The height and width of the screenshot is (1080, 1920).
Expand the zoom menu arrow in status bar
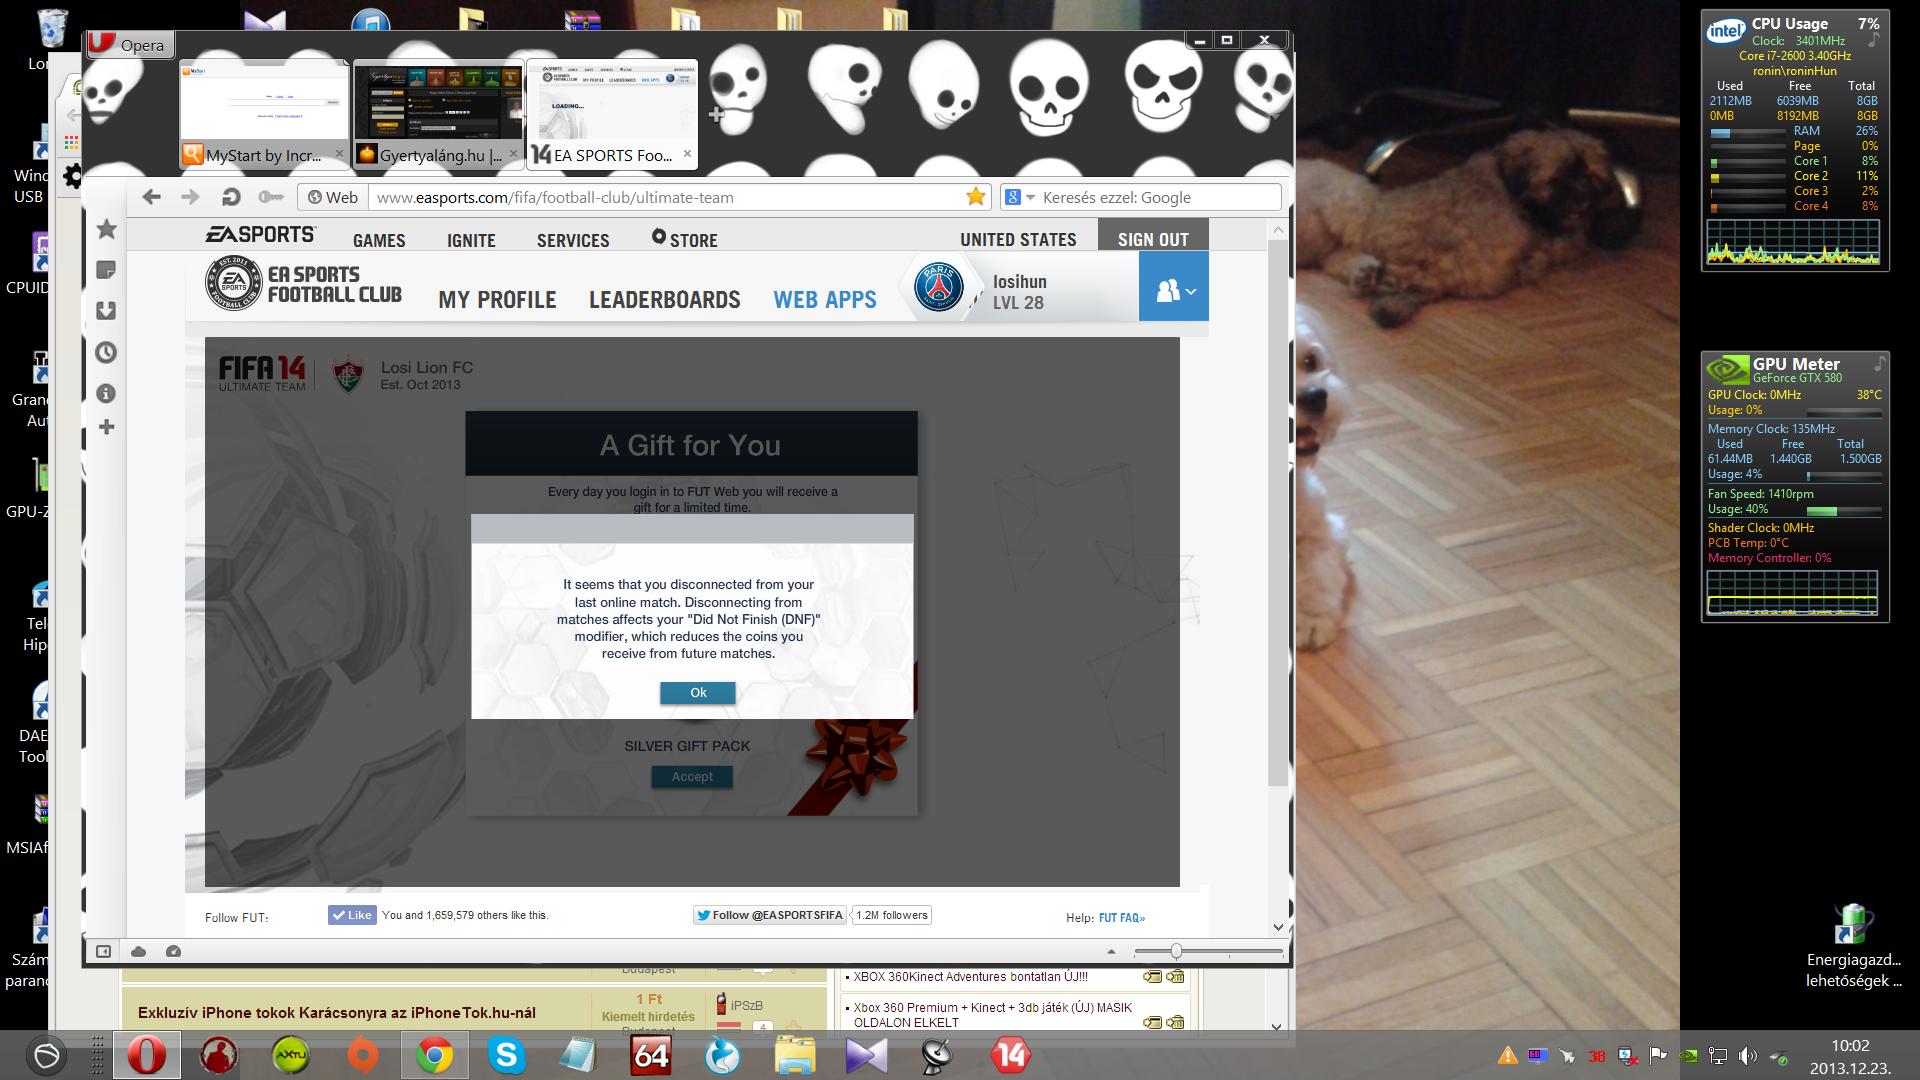1111,951
